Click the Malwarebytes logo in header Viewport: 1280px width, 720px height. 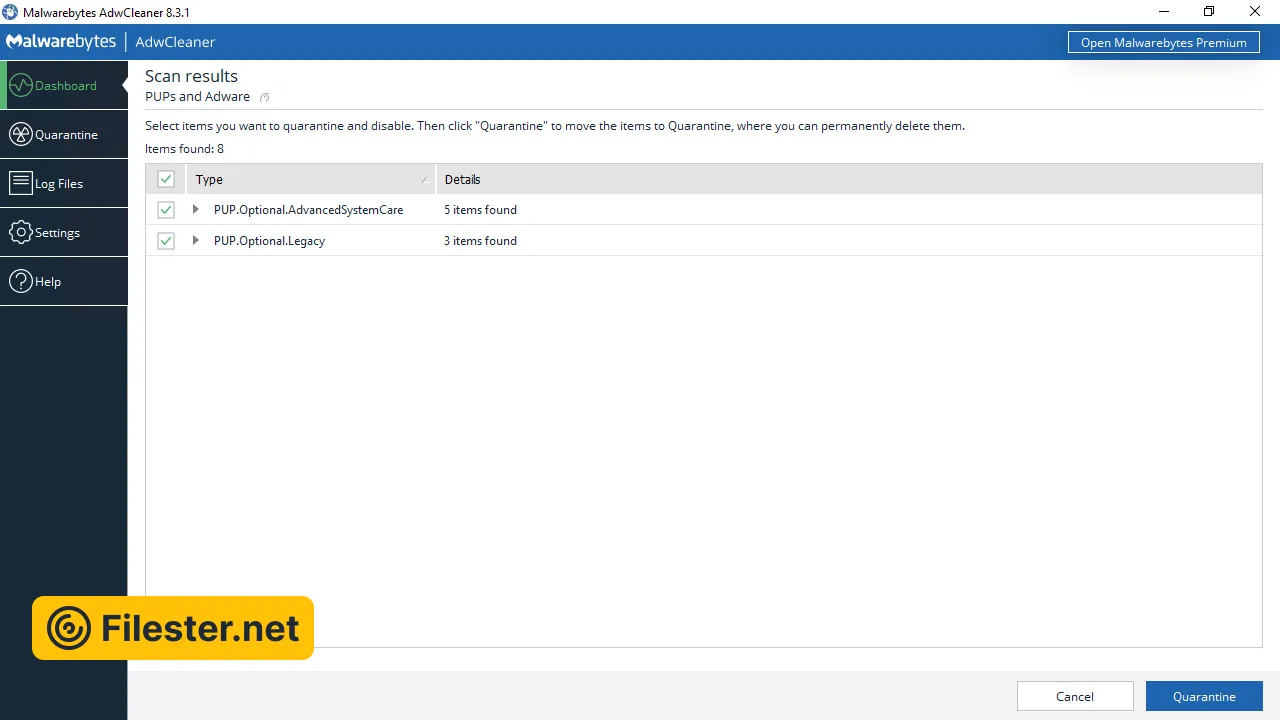(61, 42)
